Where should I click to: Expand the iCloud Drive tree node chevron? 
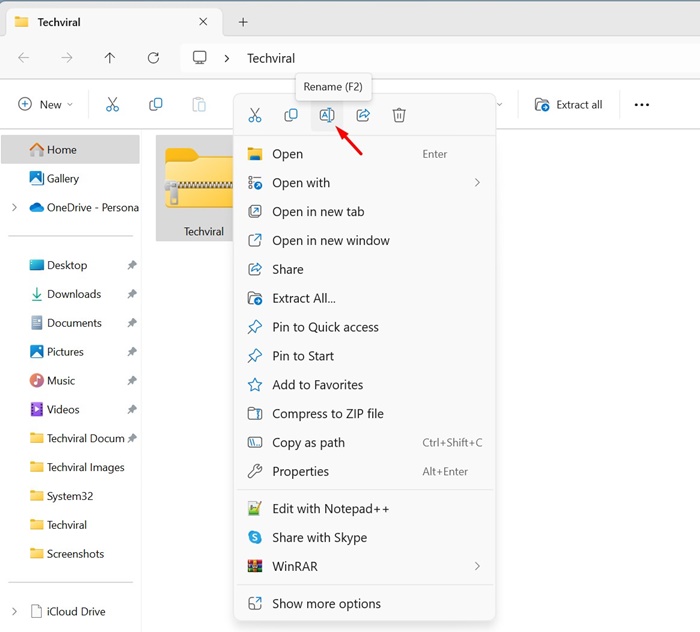coord(14,612)
